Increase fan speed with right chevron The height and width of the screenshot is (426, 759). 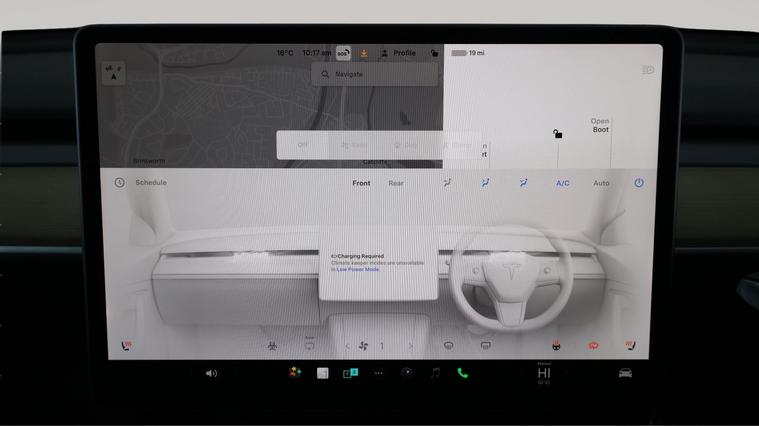pyautogui.click(x=411, y=346)
